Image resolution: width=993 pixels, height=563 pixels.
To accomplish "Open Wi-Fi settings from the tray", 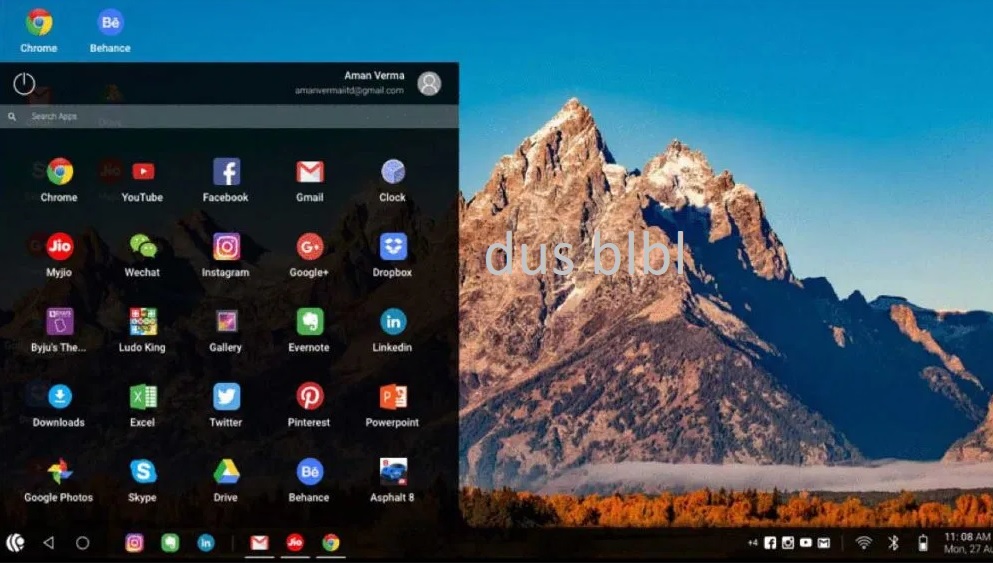I will (x=863, y=543).
